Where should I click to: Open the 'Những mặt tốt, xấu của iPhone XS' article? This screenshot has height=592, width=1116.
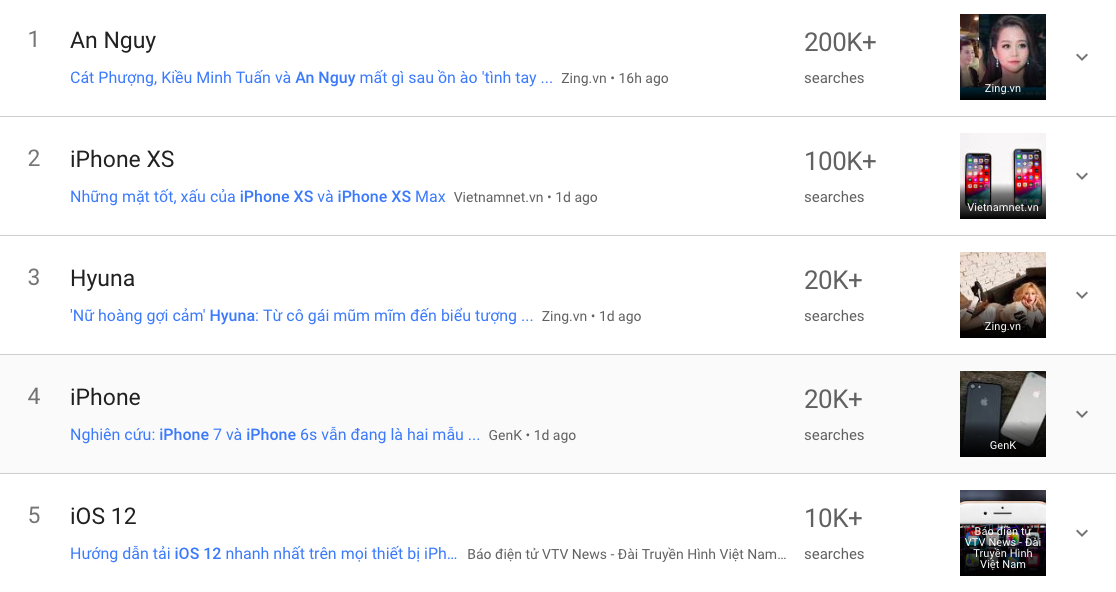[x=258, y=197]
